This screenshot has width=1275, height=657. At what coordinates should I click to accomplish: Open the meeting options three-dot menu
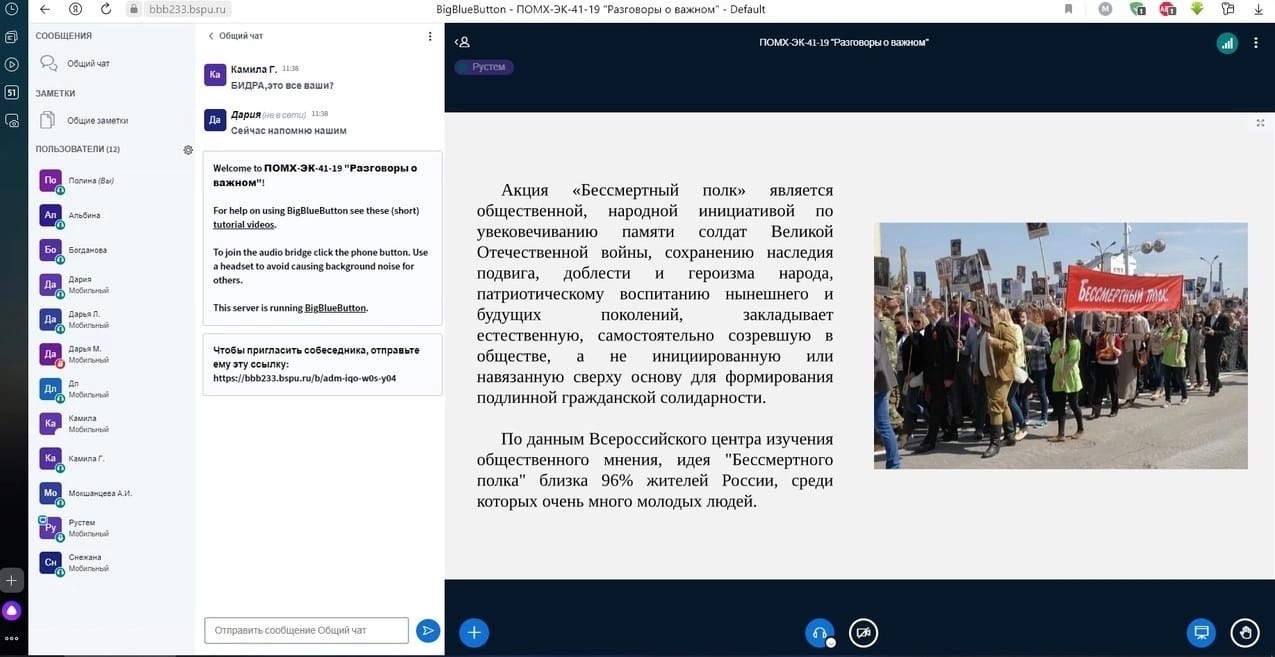coord(1258,43)
